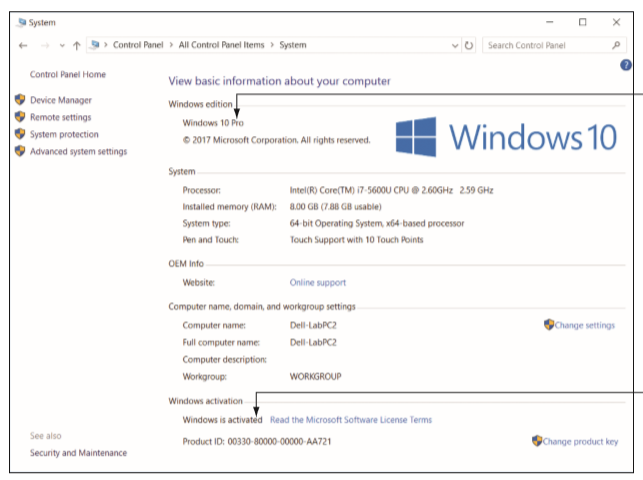The image size is (643, 480).
Task: Open address bar history dropdown
Action: [x=455, y=45]
